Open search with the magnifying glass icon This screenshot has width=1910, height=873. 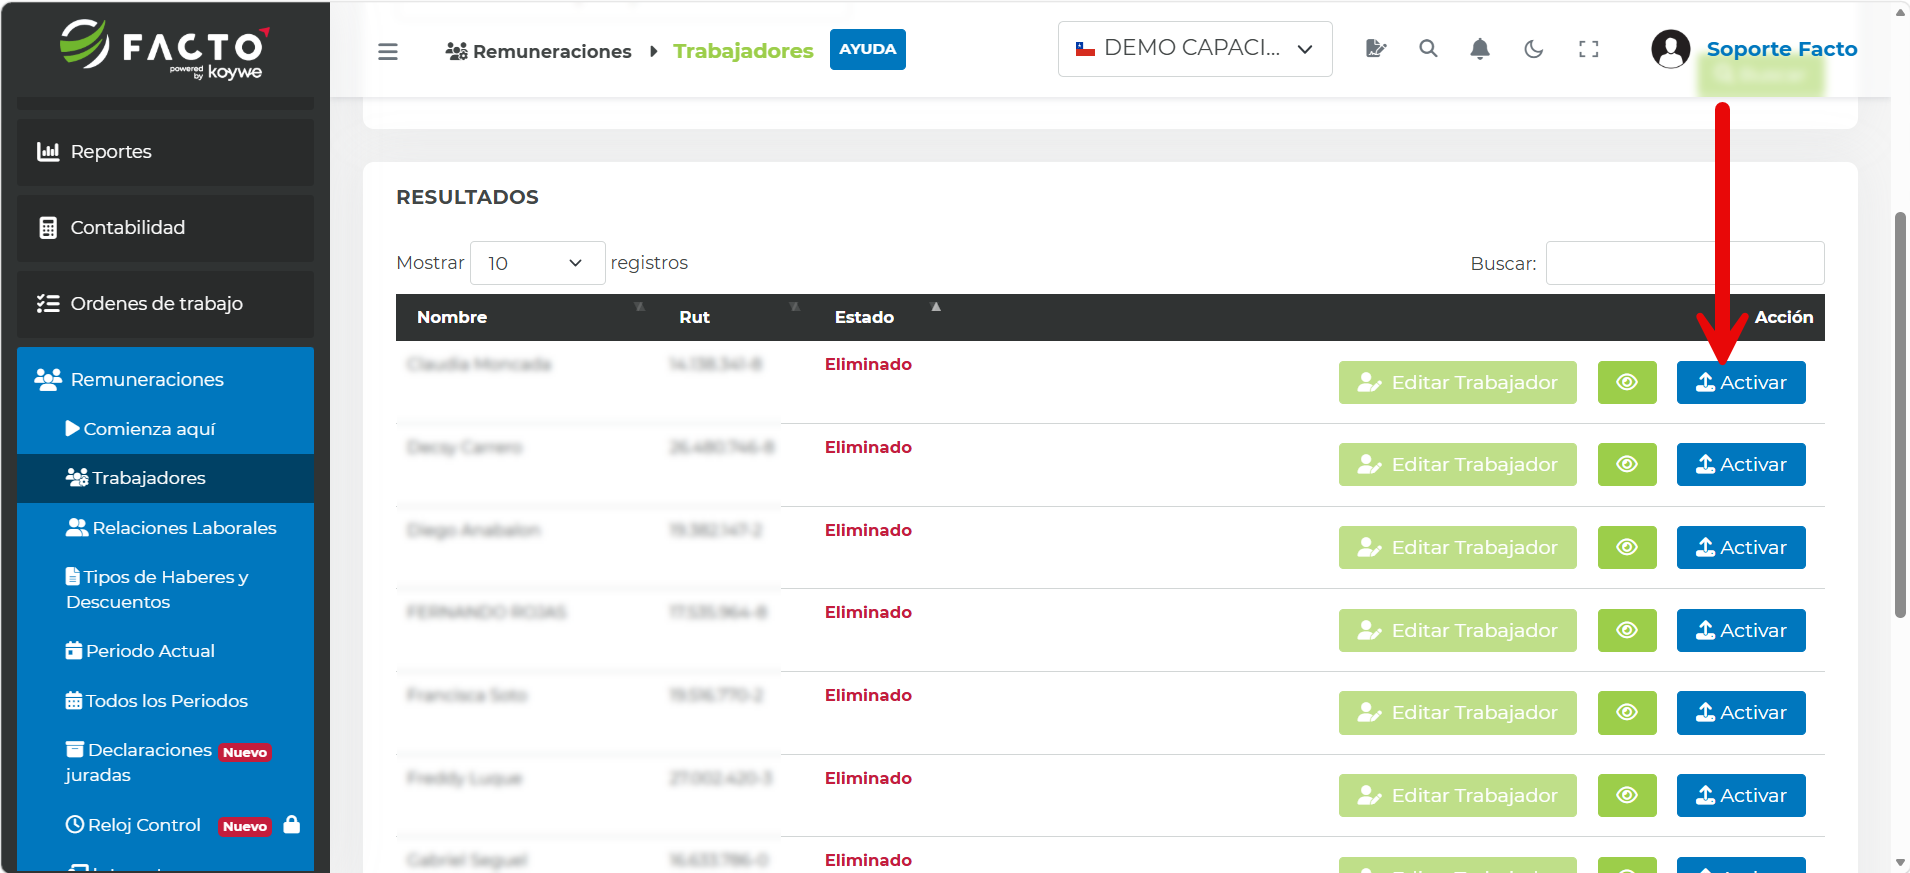coord(1428,48)
